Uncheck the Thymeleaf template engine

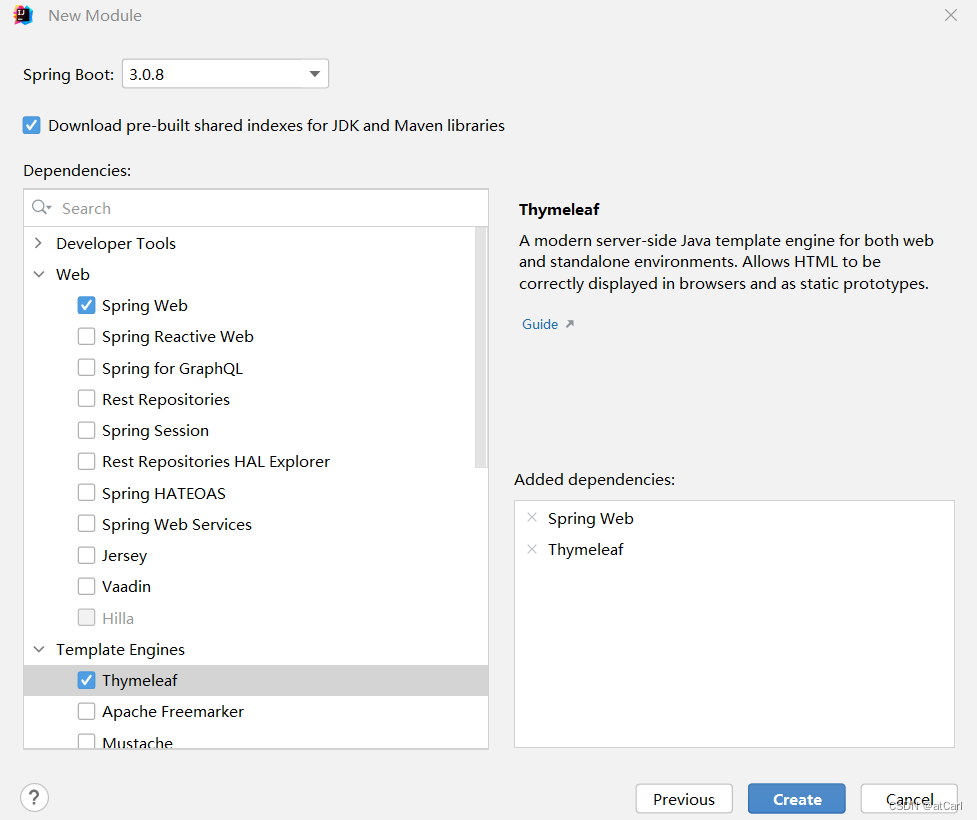(86, 680)
